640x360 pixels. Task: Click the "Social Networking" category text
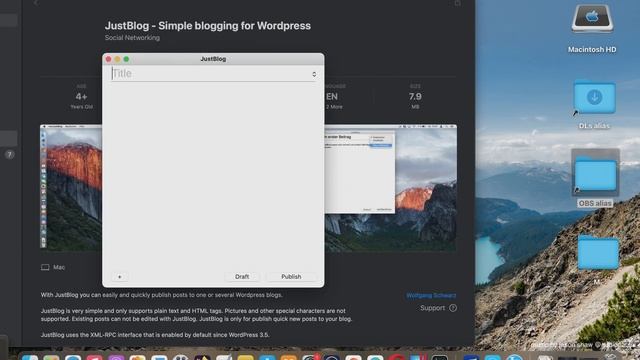pos(132,38)
